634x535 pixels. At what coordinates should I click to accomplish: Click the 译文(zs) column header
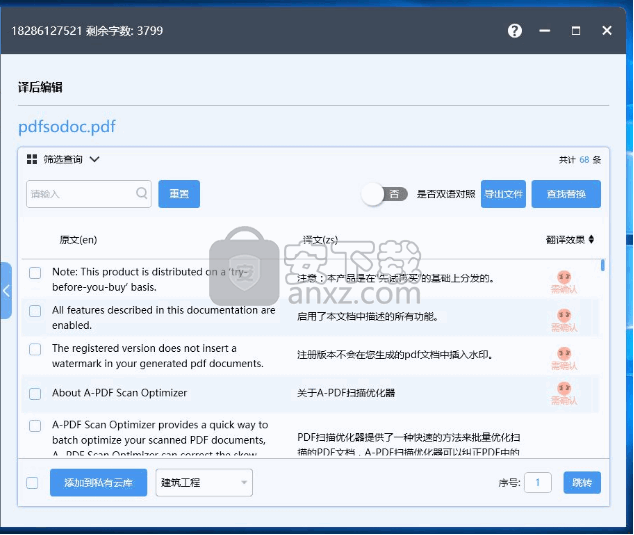320,240
